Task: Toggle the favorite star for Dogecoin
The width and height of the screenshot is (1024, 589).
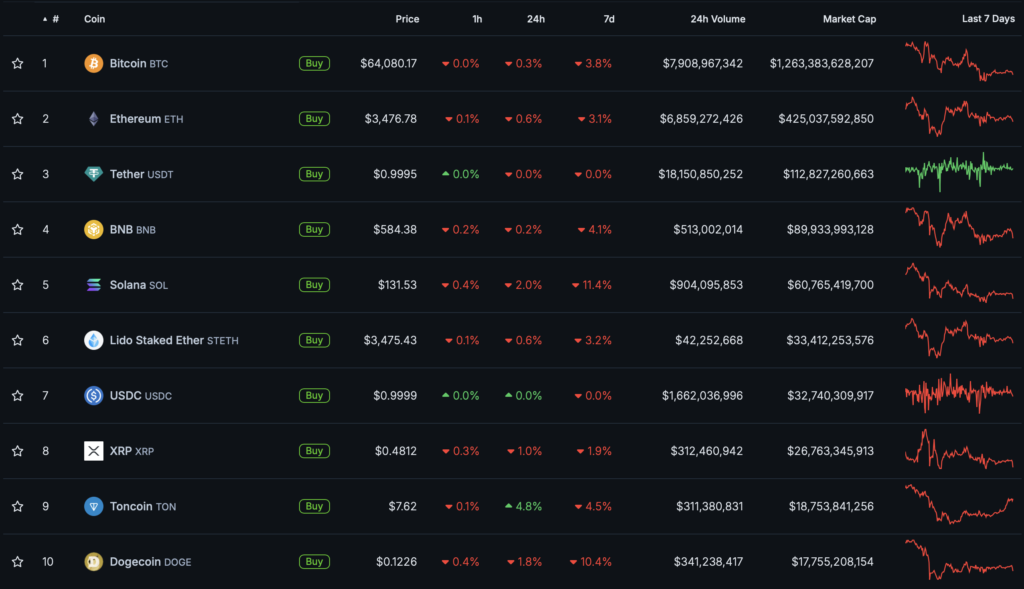Action: [x=17, y=561]
